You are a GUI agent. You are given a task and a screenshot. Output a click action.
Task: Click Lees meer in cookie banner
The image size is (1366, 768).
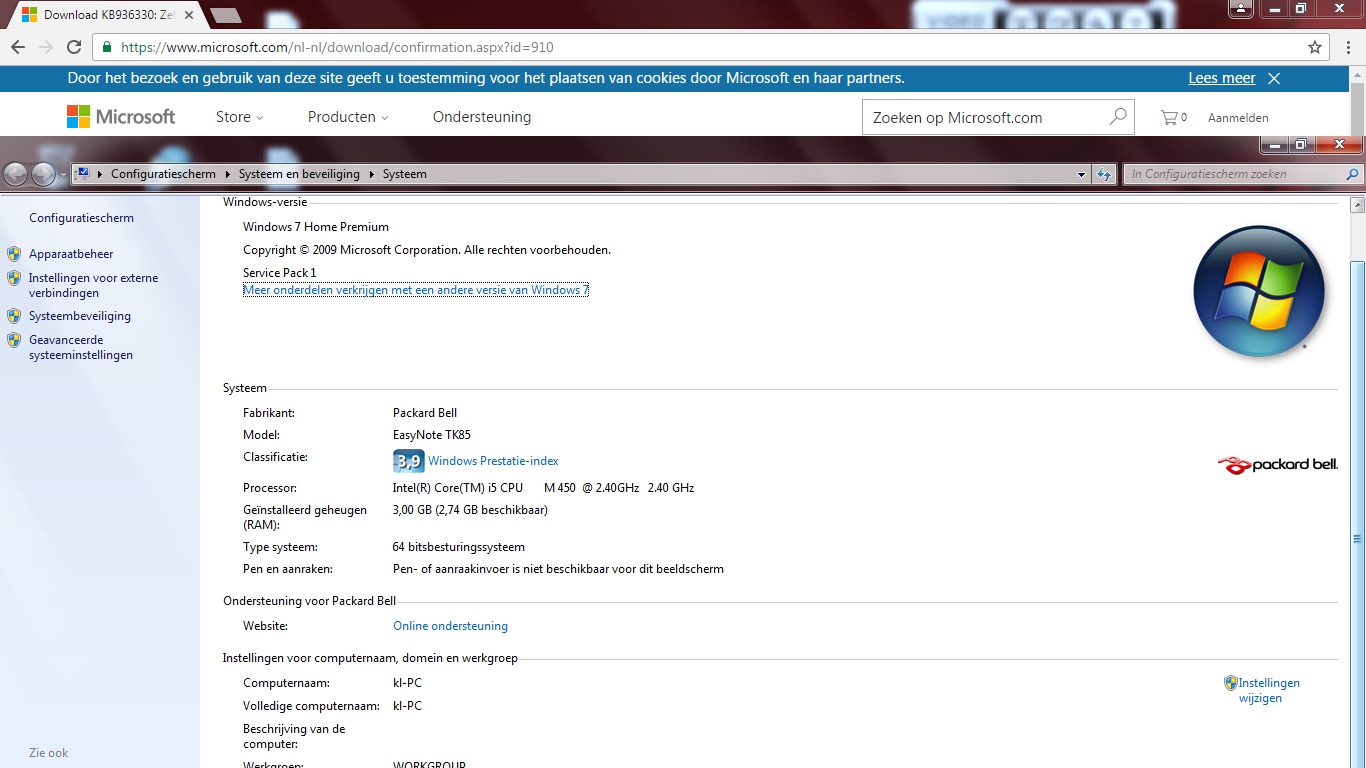1222,78
